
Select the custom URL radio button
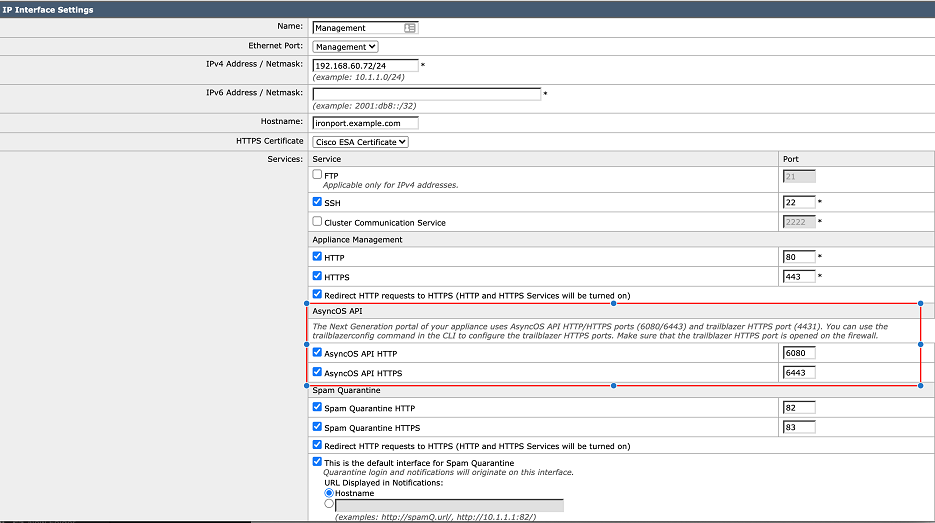(329, 504)
